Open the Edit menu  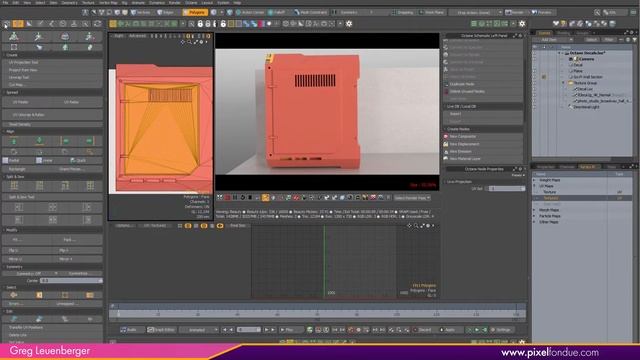(x=16, y=2)
